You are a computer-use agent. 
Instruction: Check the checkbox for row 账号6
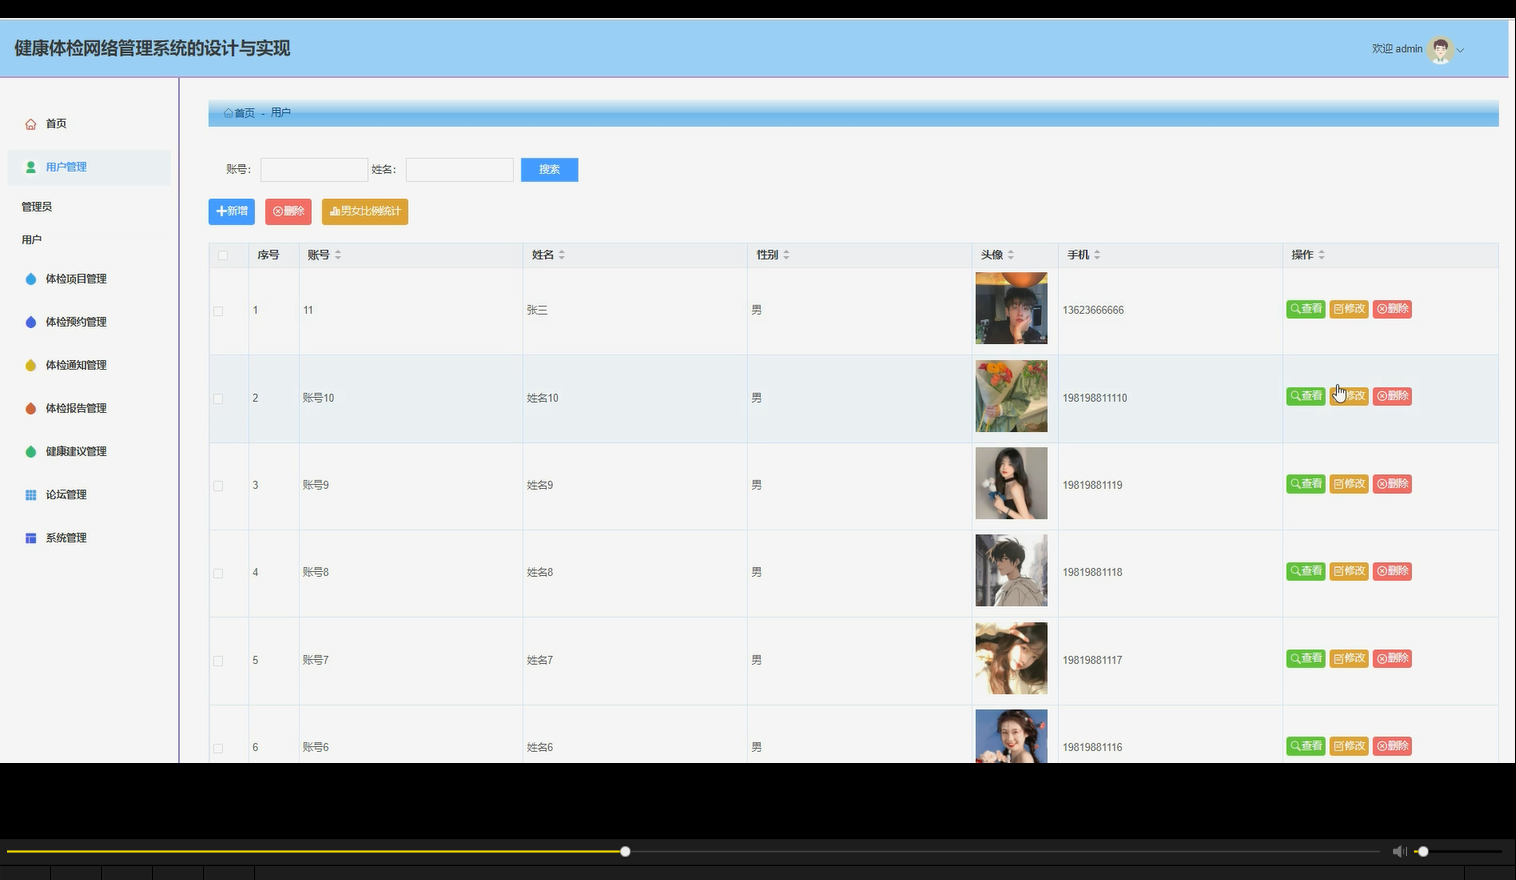(218, 748)
